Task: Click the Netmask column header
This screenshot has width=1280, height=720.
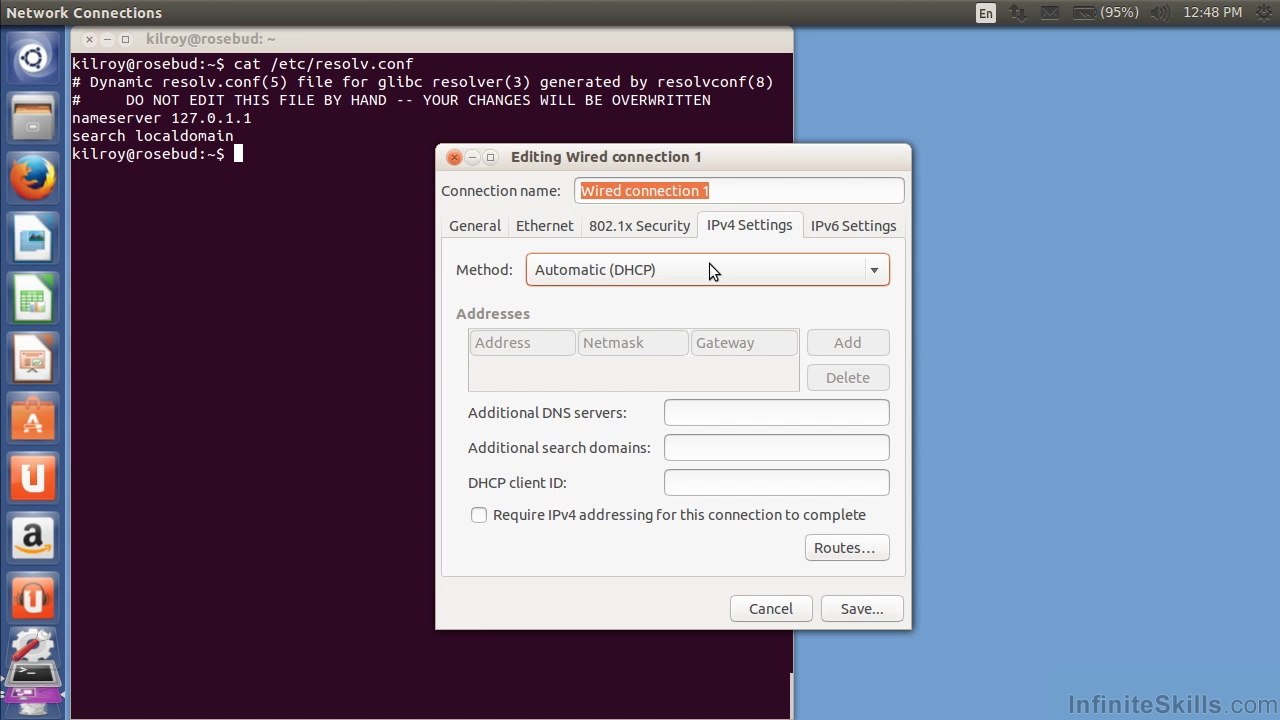Action: pyautogui.click(x=634, y=343)
